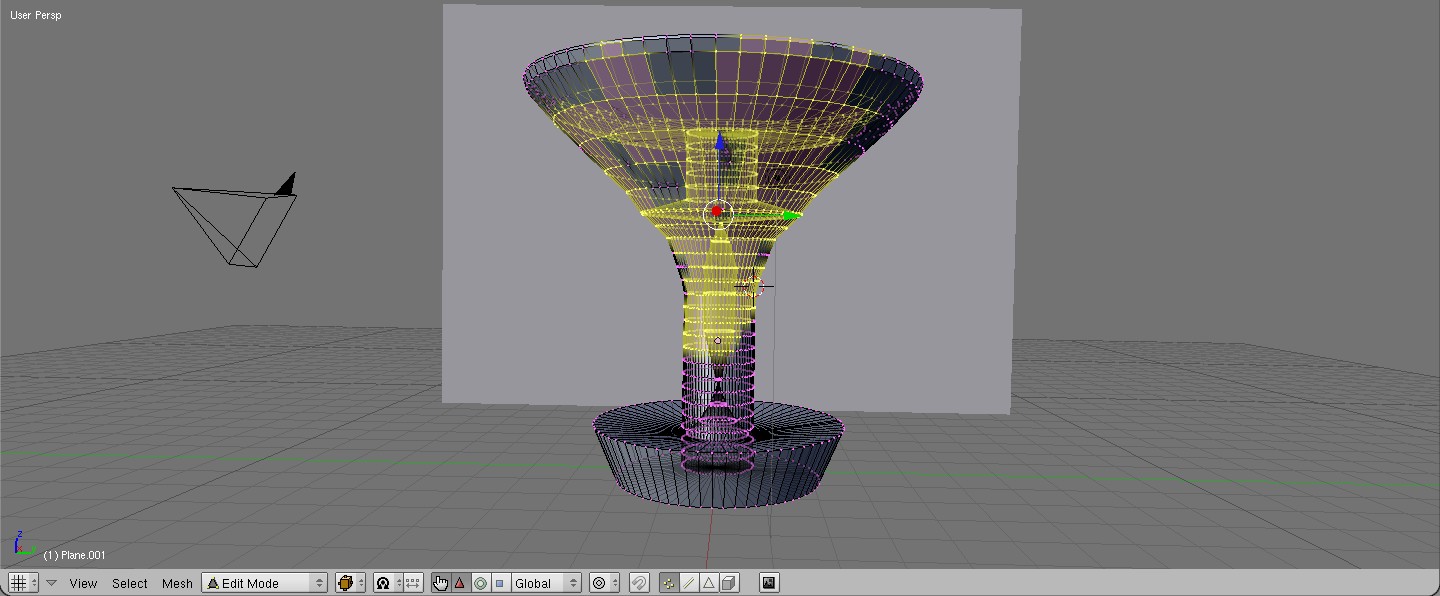Click the blue Z-axis manipulator arrow
This screenshot has width=1440, height=596.
[720, 143]
